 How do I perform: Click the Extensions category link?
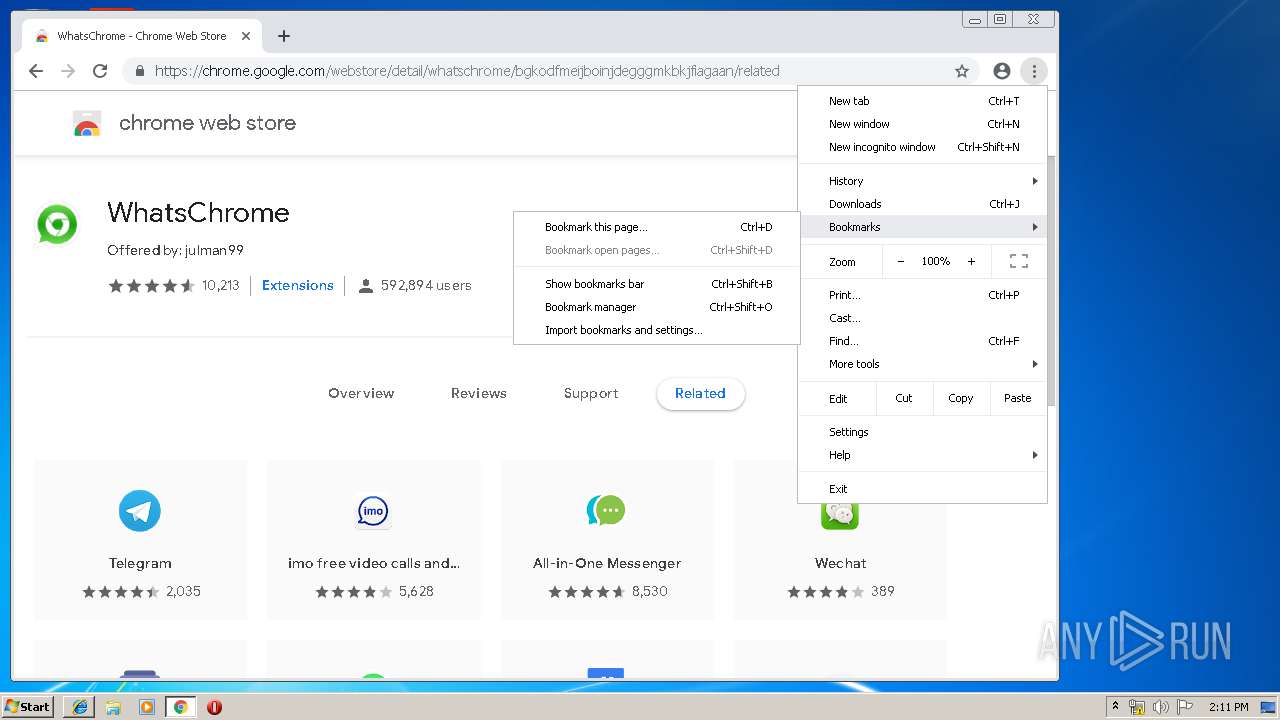pyautogui.click(x=298, y=286)
